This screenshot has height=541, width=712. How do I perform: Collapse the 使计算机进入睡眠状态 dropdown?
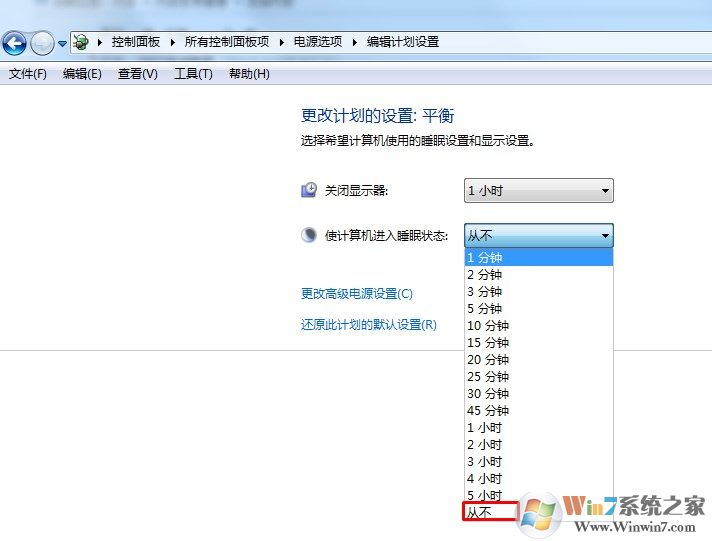[x=539, y=235]
